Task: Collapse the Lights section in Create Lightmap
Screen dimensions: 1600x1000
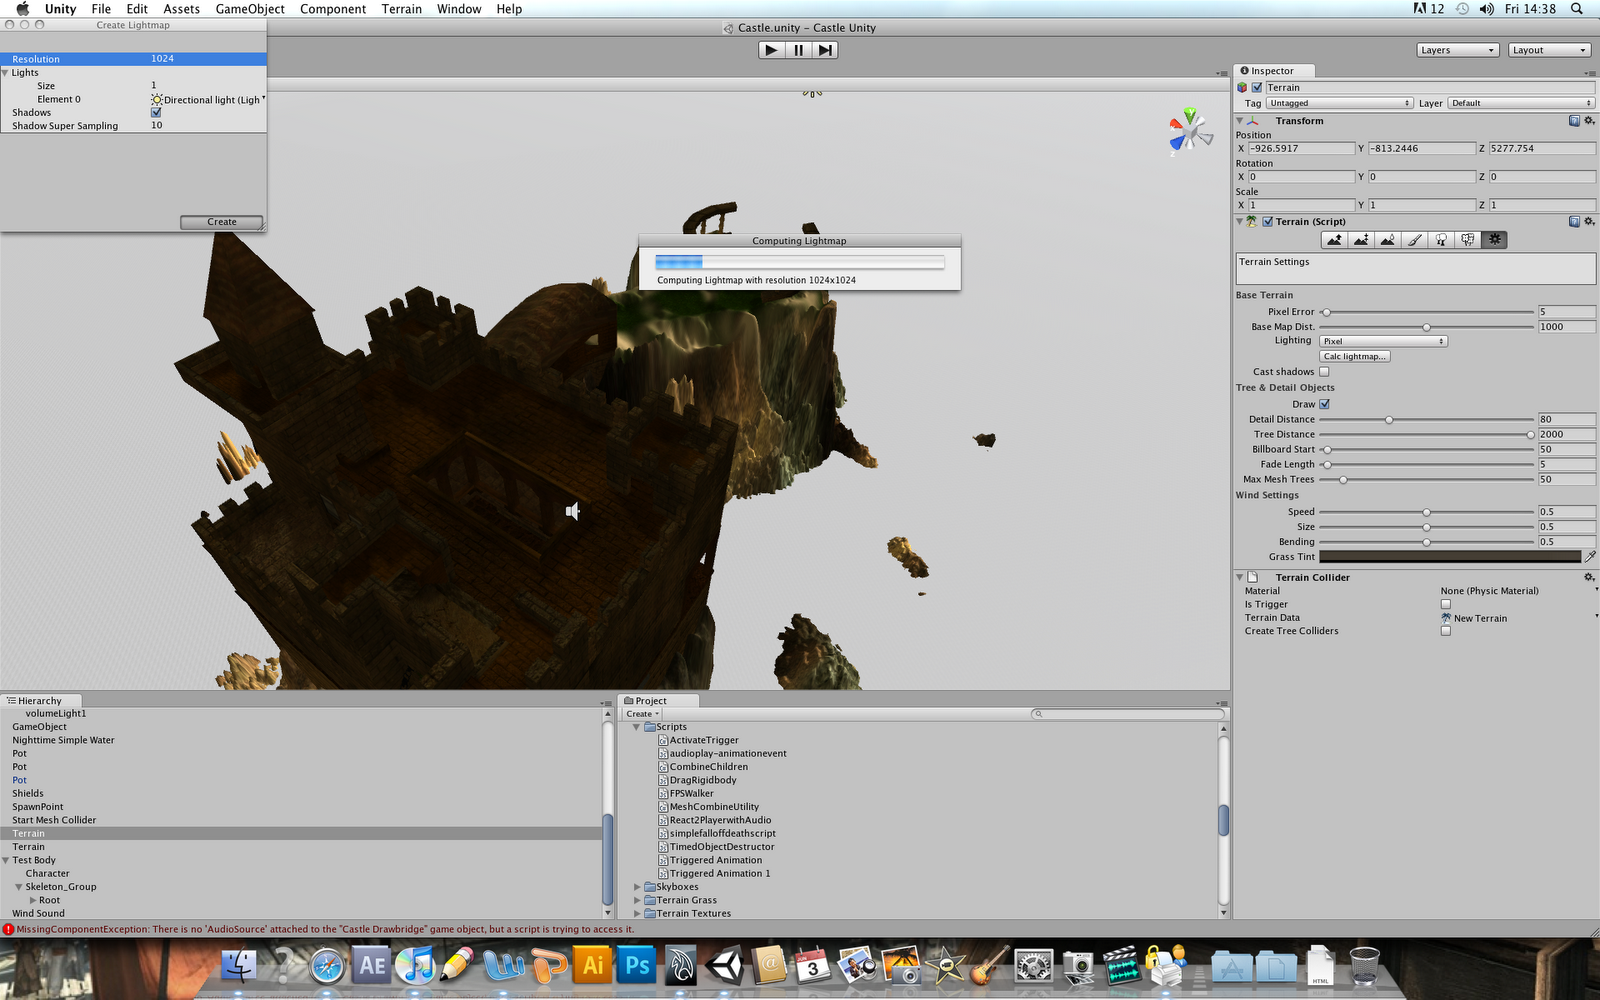Action: click(6, 73)
